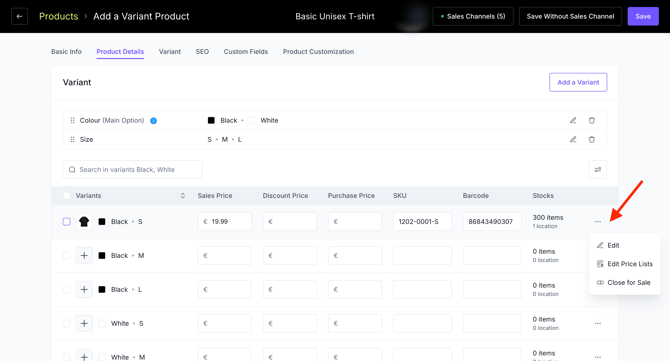
Task: Open the Black S t-shirt thumbnail
Action: (x=84, y=222)
